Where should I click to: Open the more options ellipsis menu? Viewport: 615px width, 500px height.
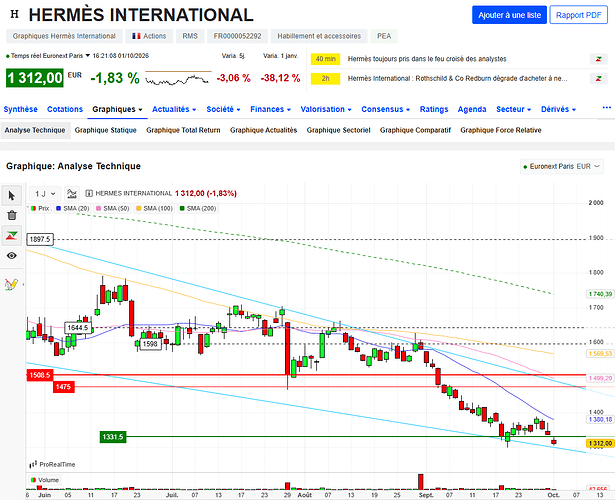606,107
